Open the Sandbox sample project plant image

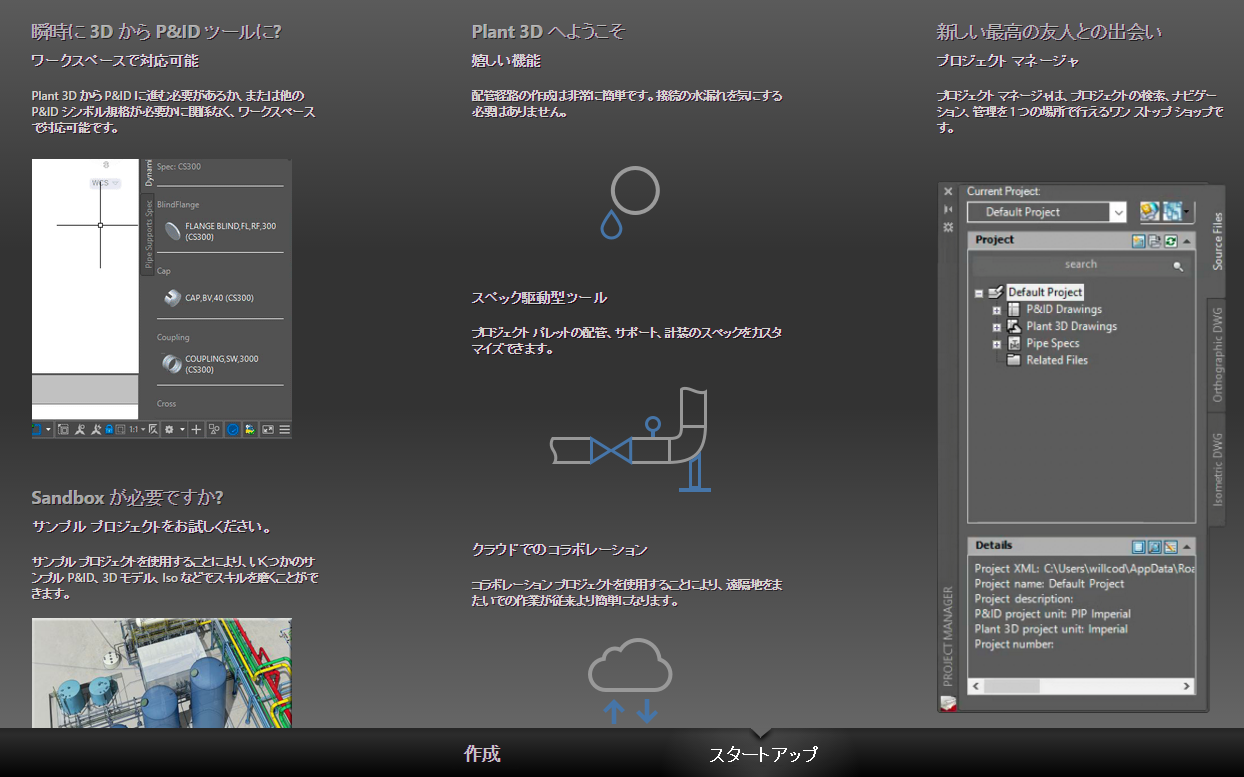161,673
